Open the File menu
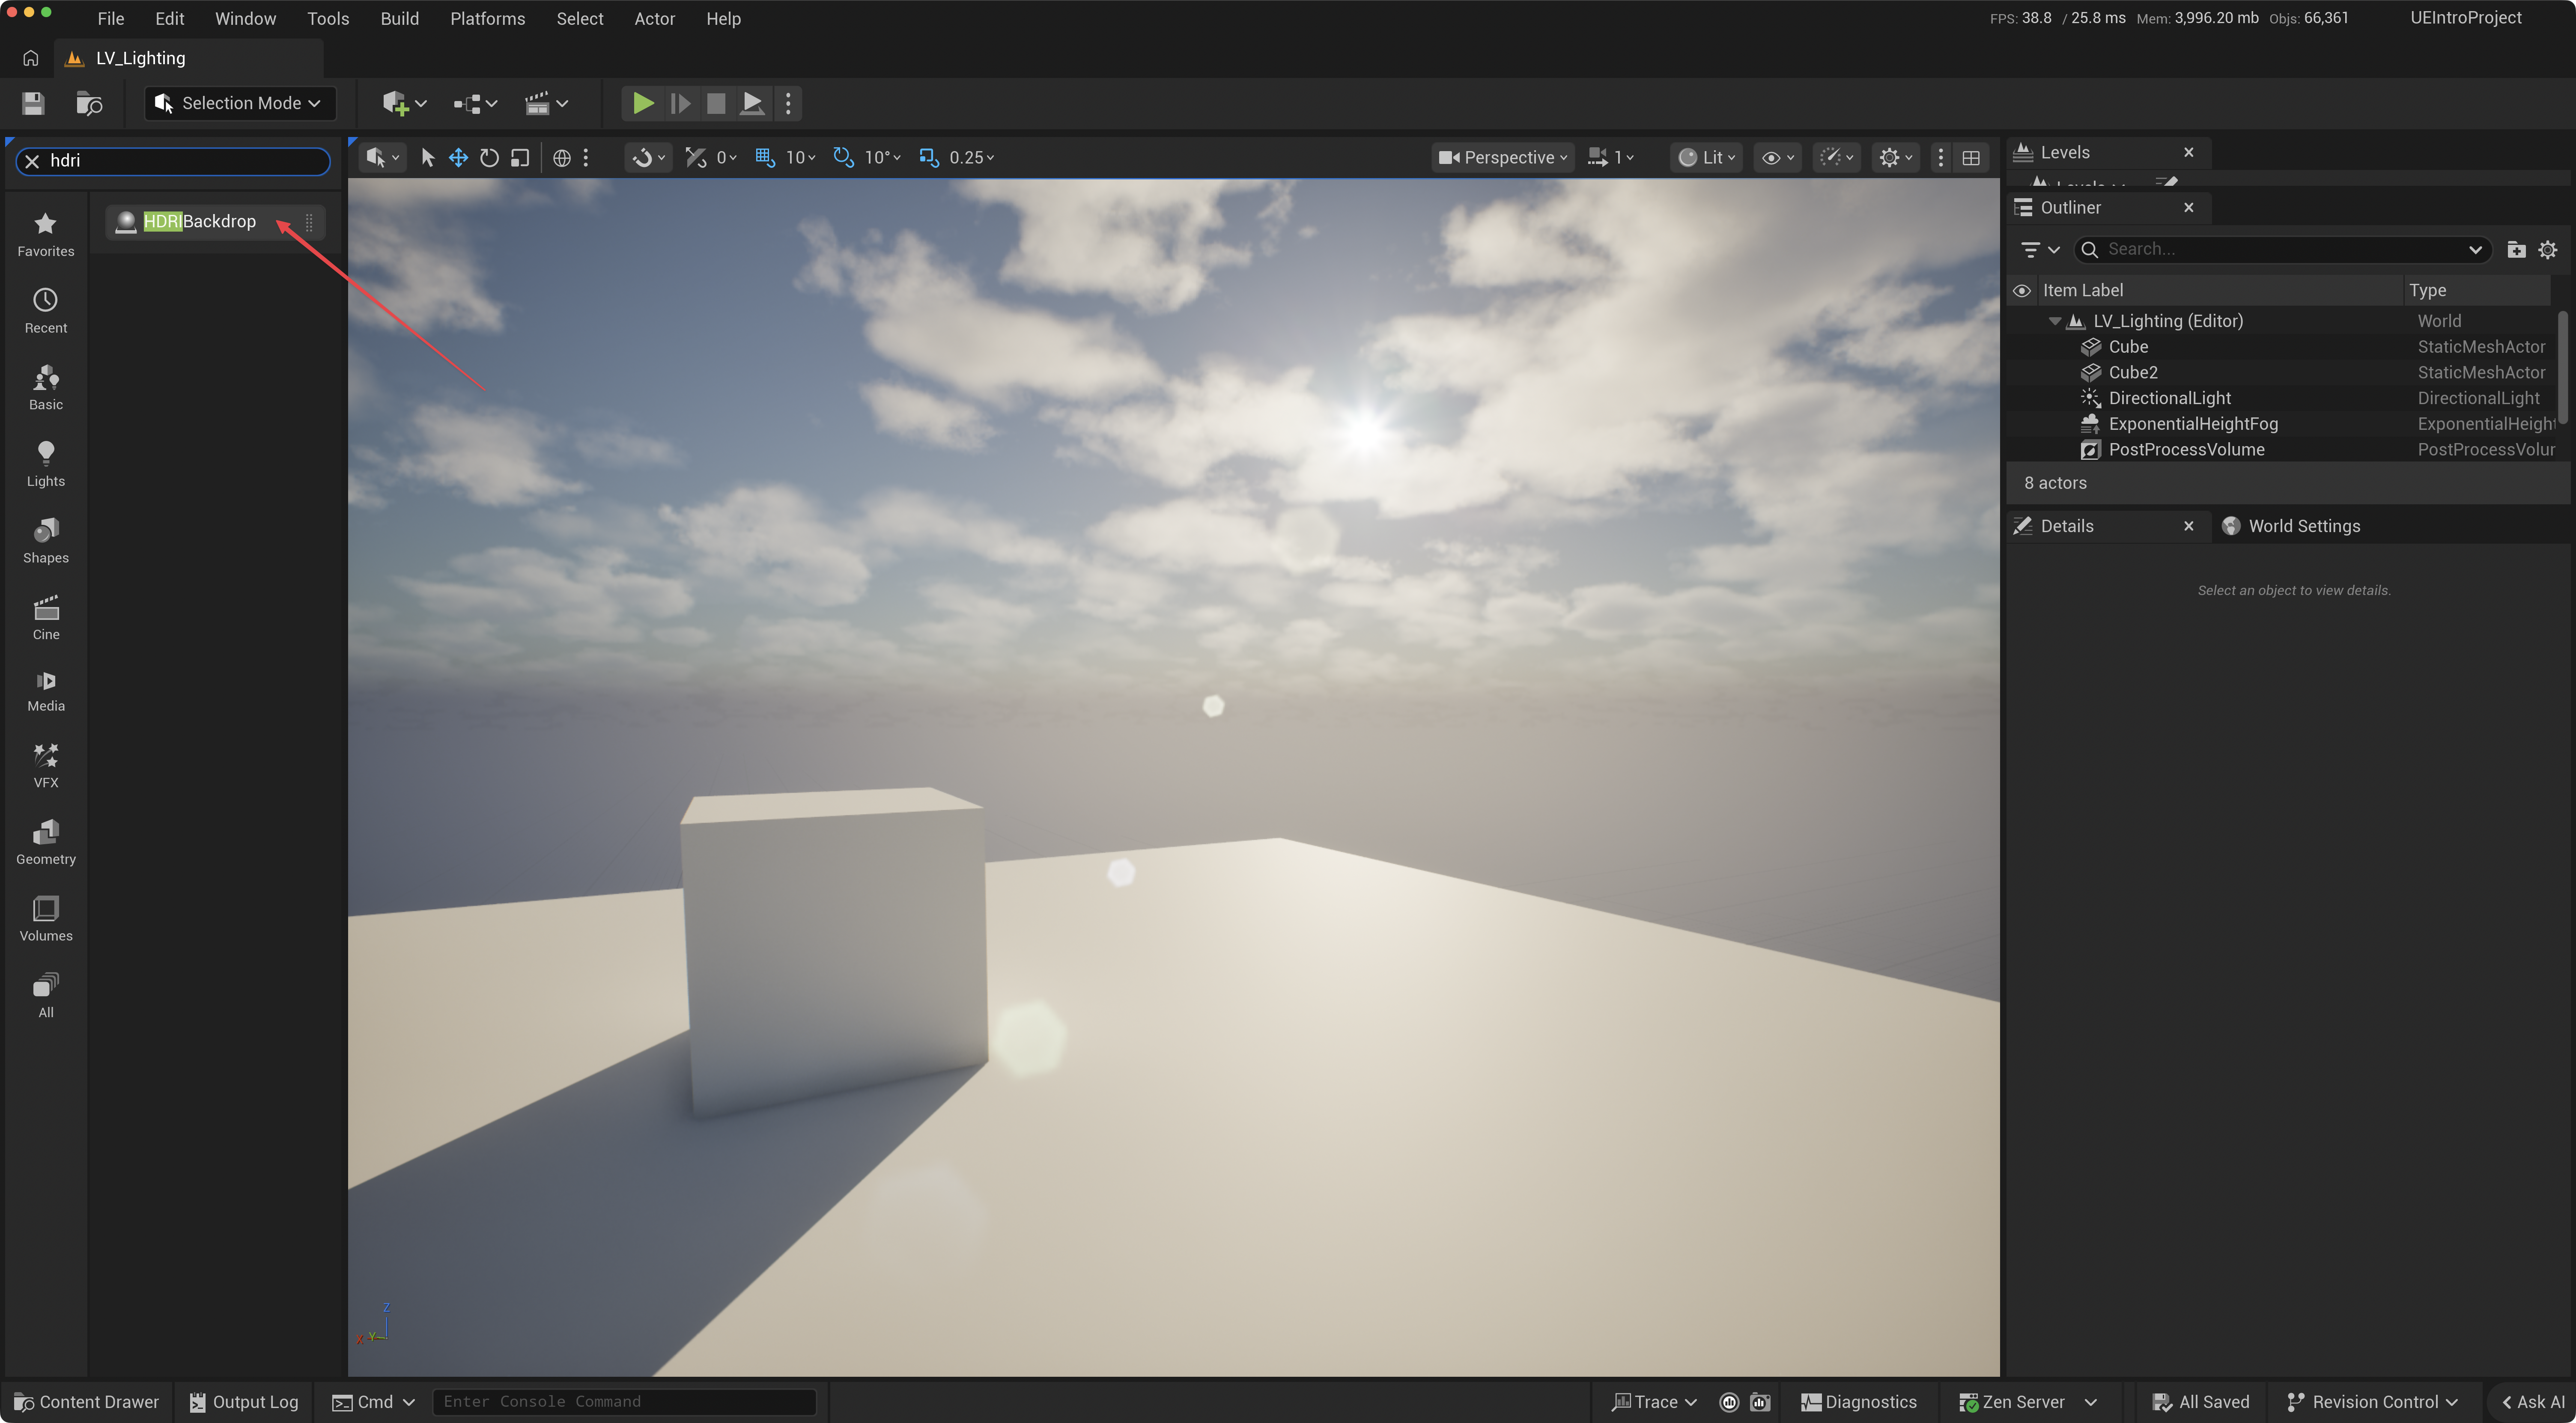 (110, 19)
